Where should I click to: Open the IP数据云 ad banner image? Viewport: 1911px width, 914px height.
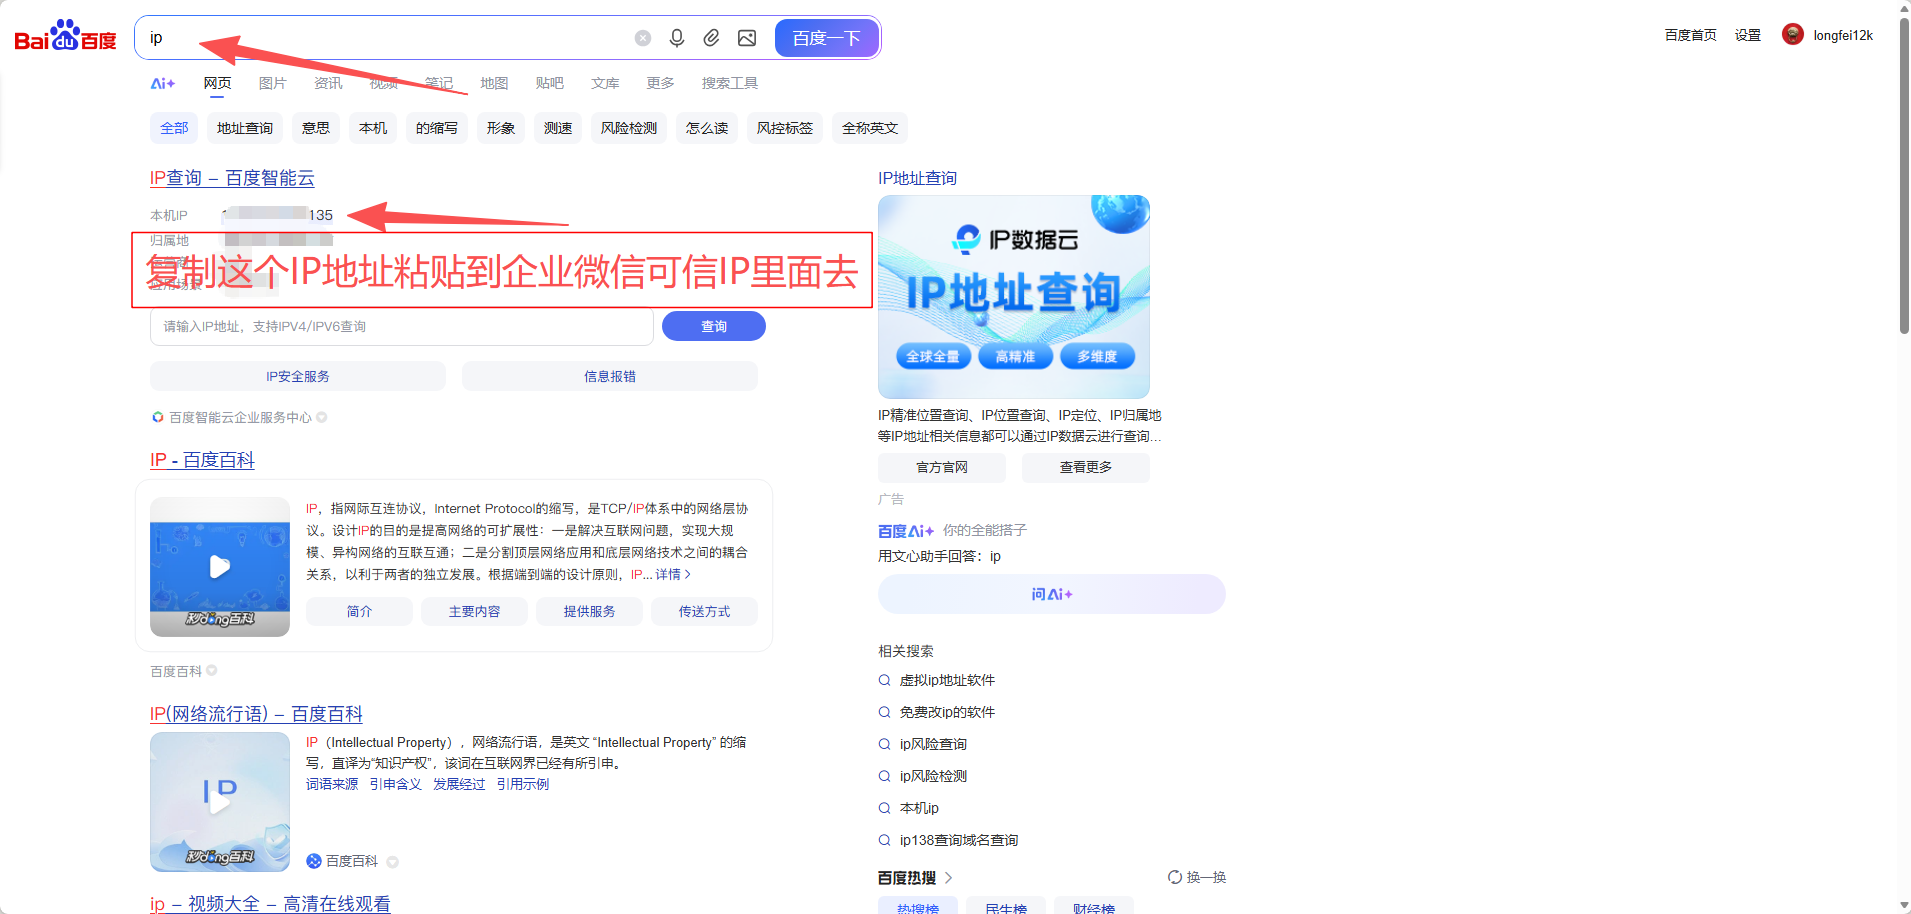tap(1014, 297)
